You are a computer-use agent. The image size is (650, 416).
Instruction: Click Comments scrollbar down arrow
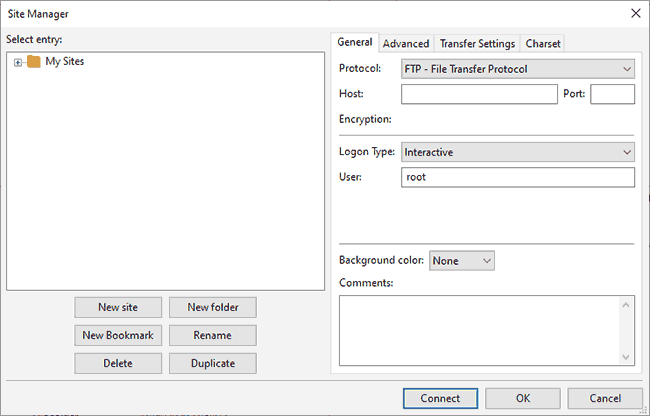[626, 357]
